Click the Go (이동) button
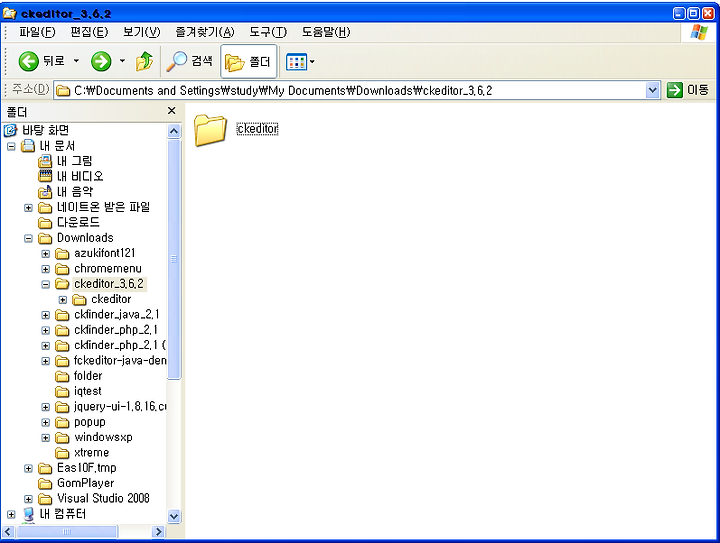Screen dimensions: 720x543 pos(687,90)
